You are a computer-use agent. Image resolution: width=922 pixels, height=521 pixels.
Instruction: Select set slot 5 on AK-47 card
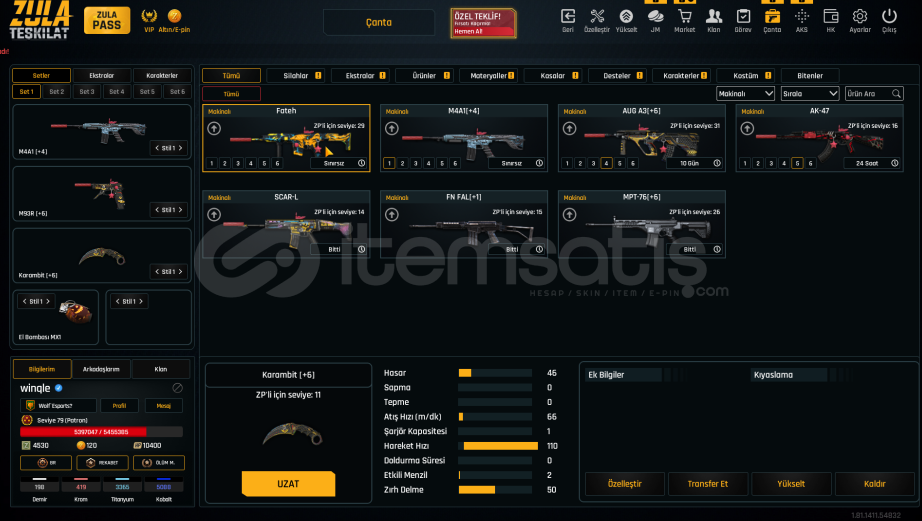[797, 163]
